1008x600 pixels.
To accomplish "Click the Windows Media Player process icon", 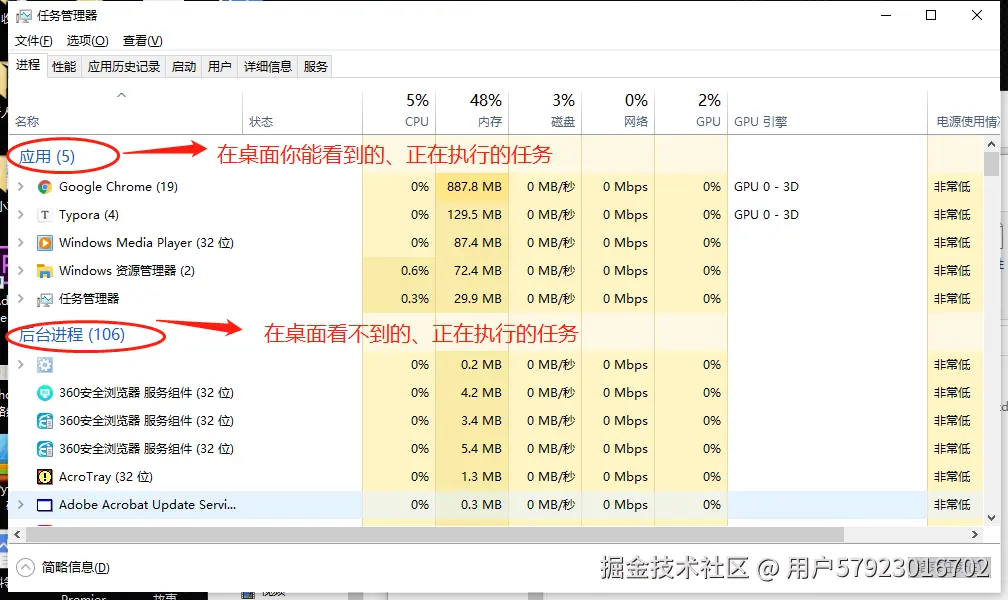I will [44, 243].
